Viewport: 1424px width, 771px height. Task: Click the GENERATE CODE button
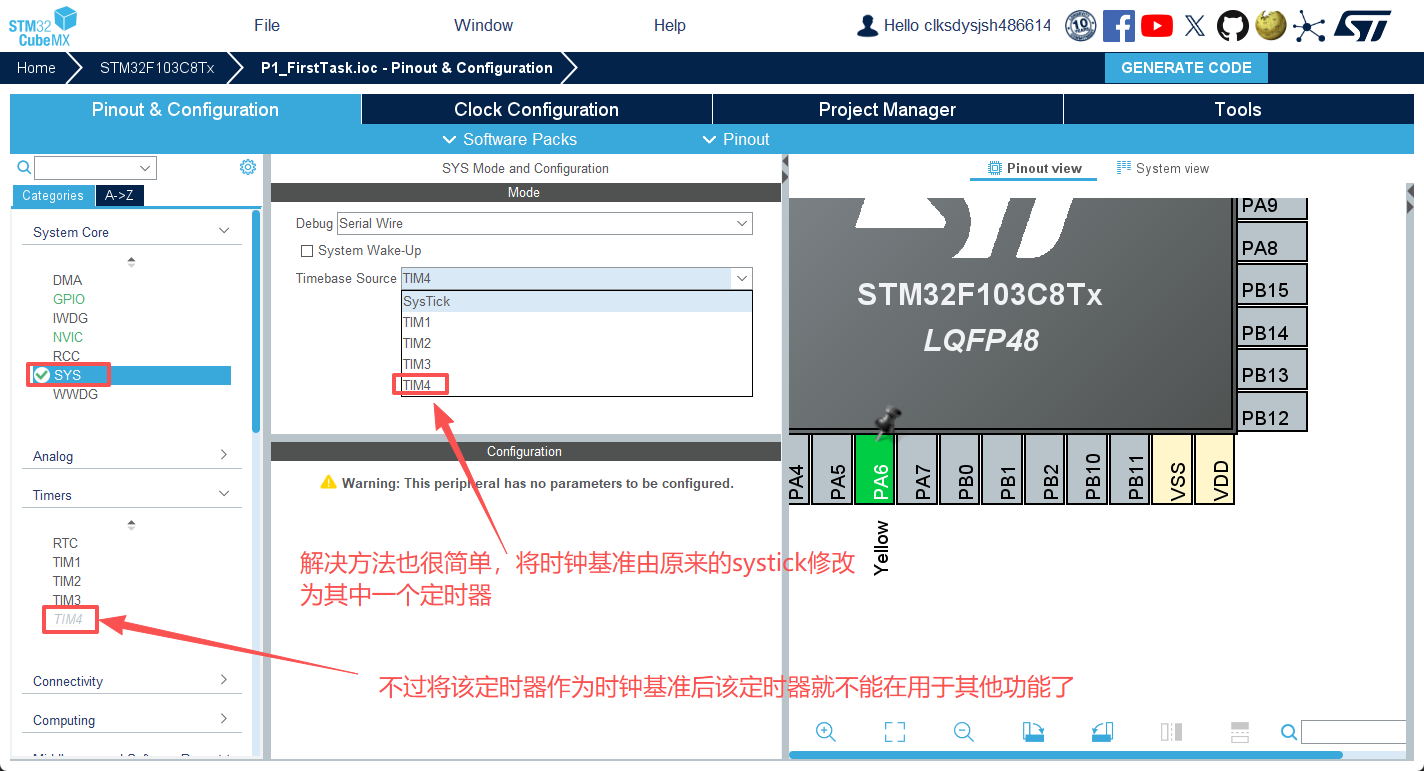[1186, 68]
